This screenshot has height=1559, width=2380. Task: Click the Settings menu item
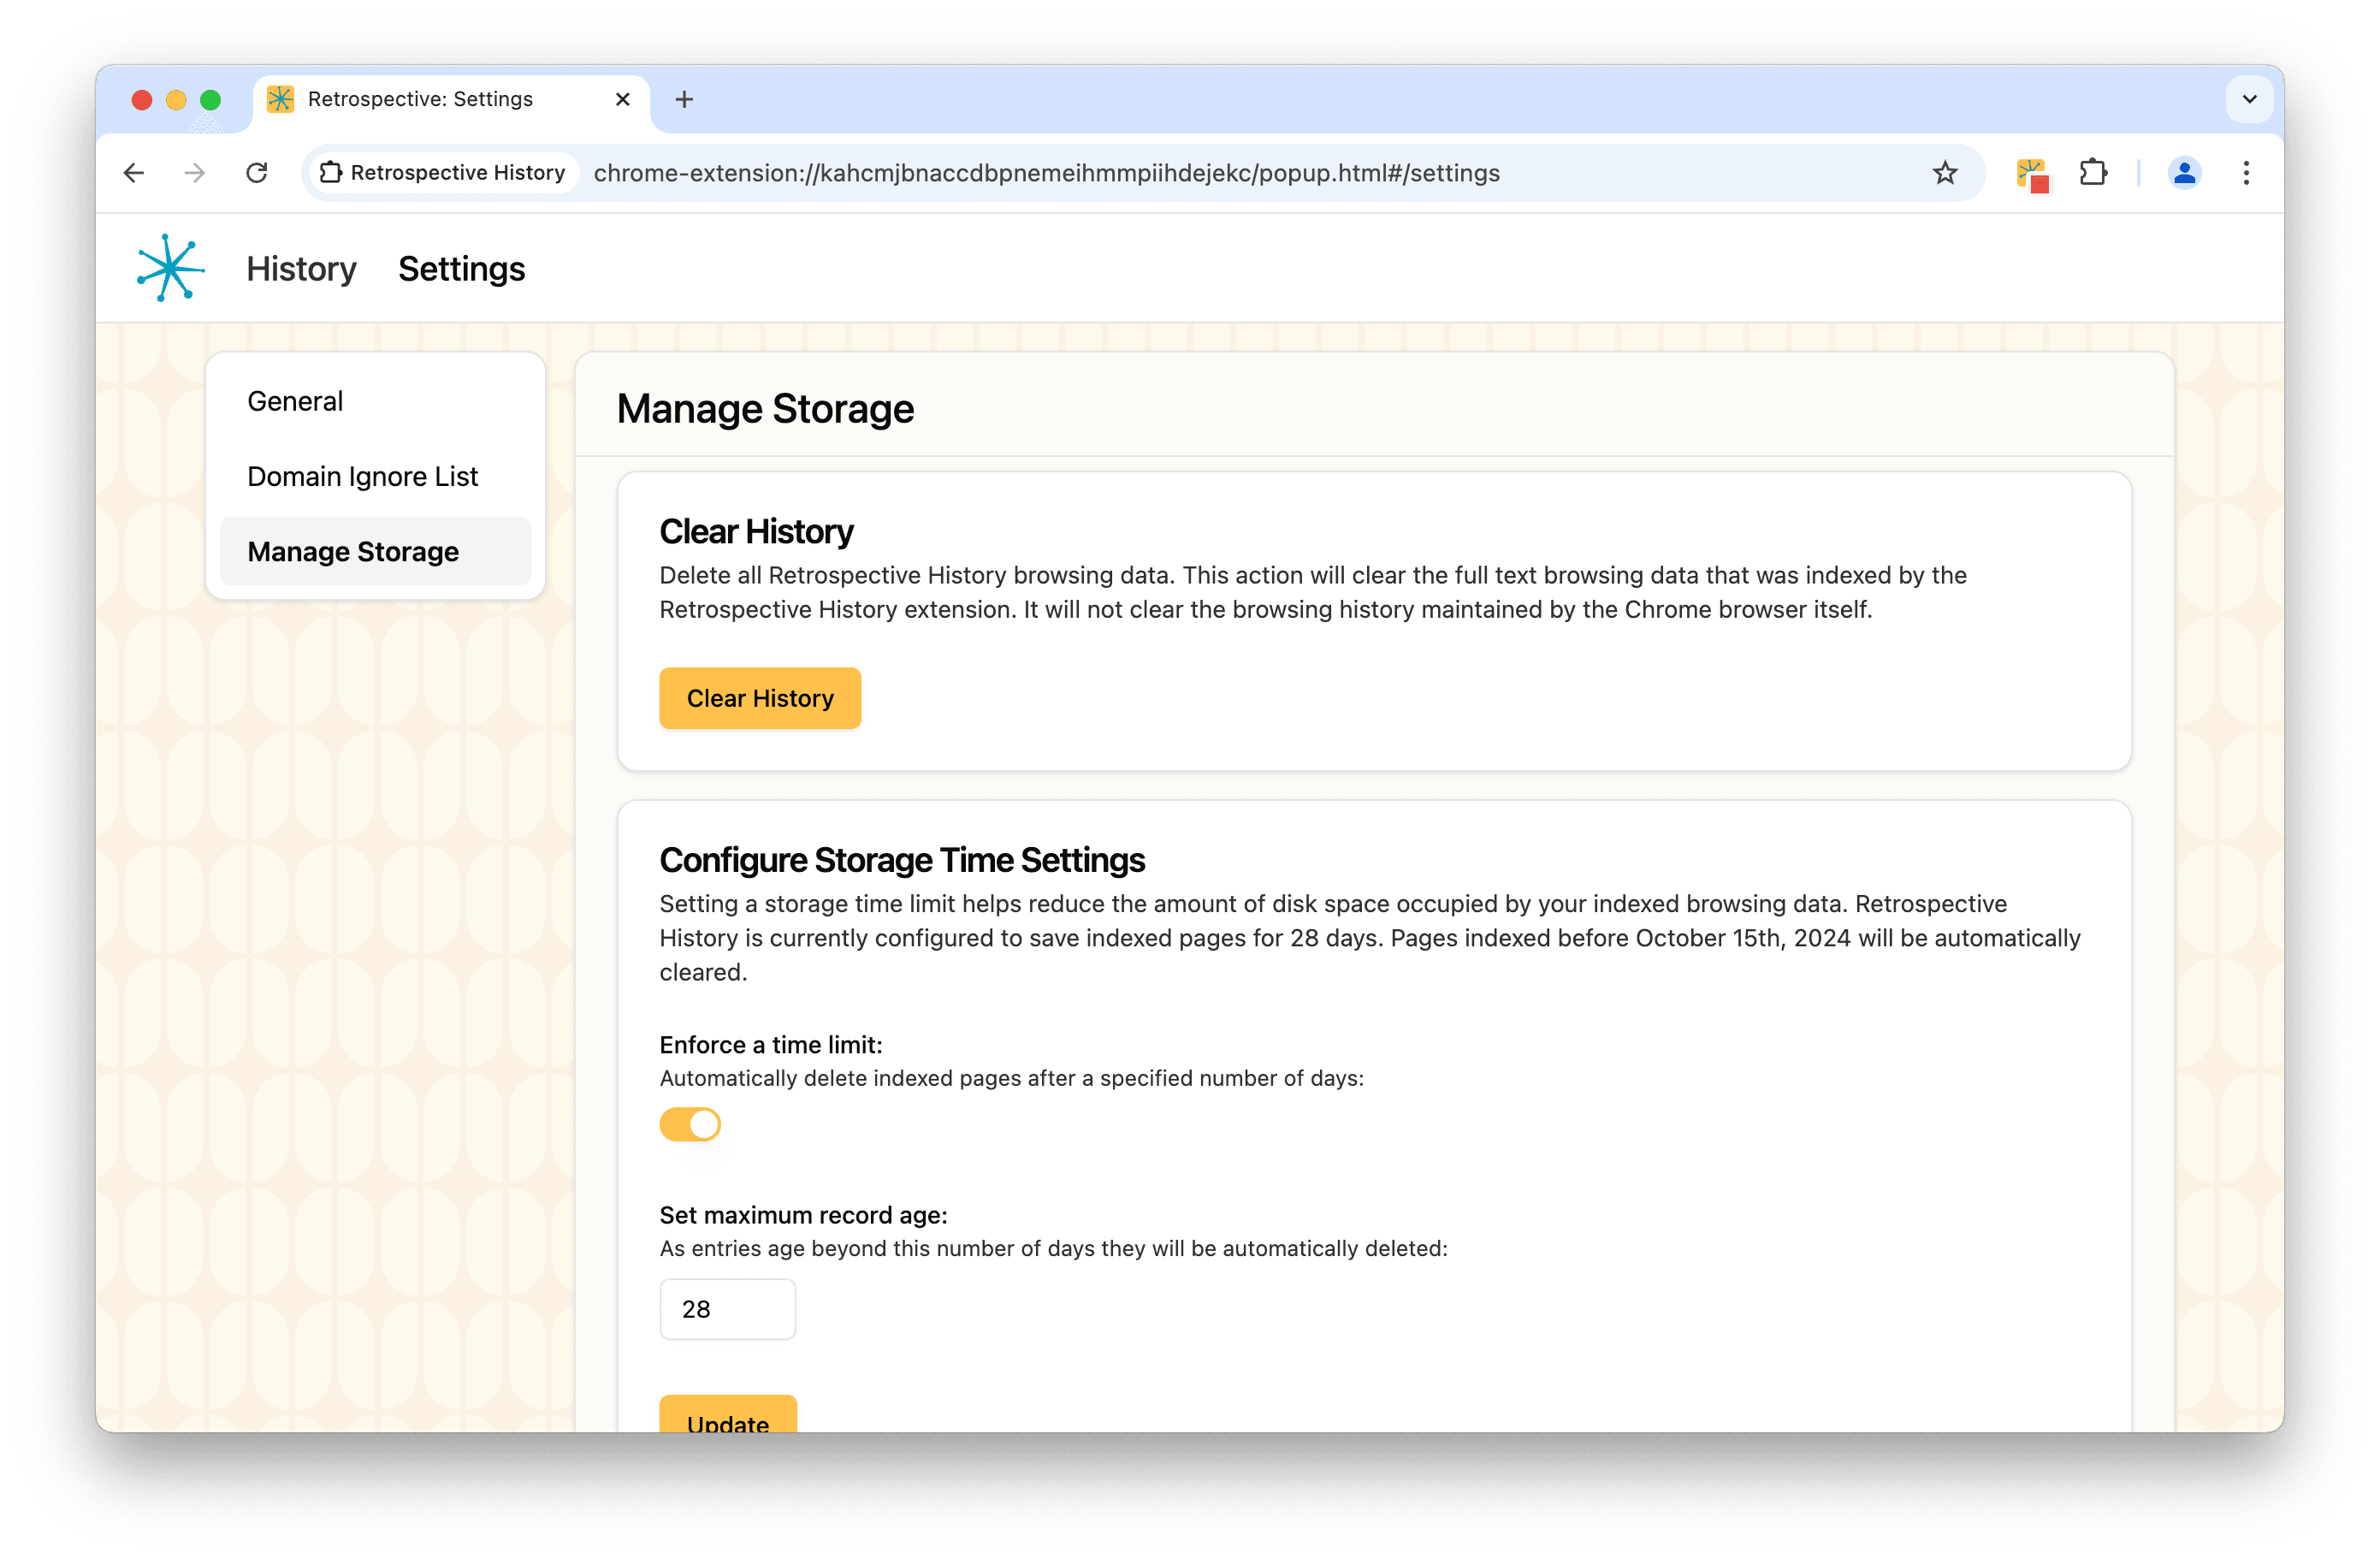[x=461, y=268]
